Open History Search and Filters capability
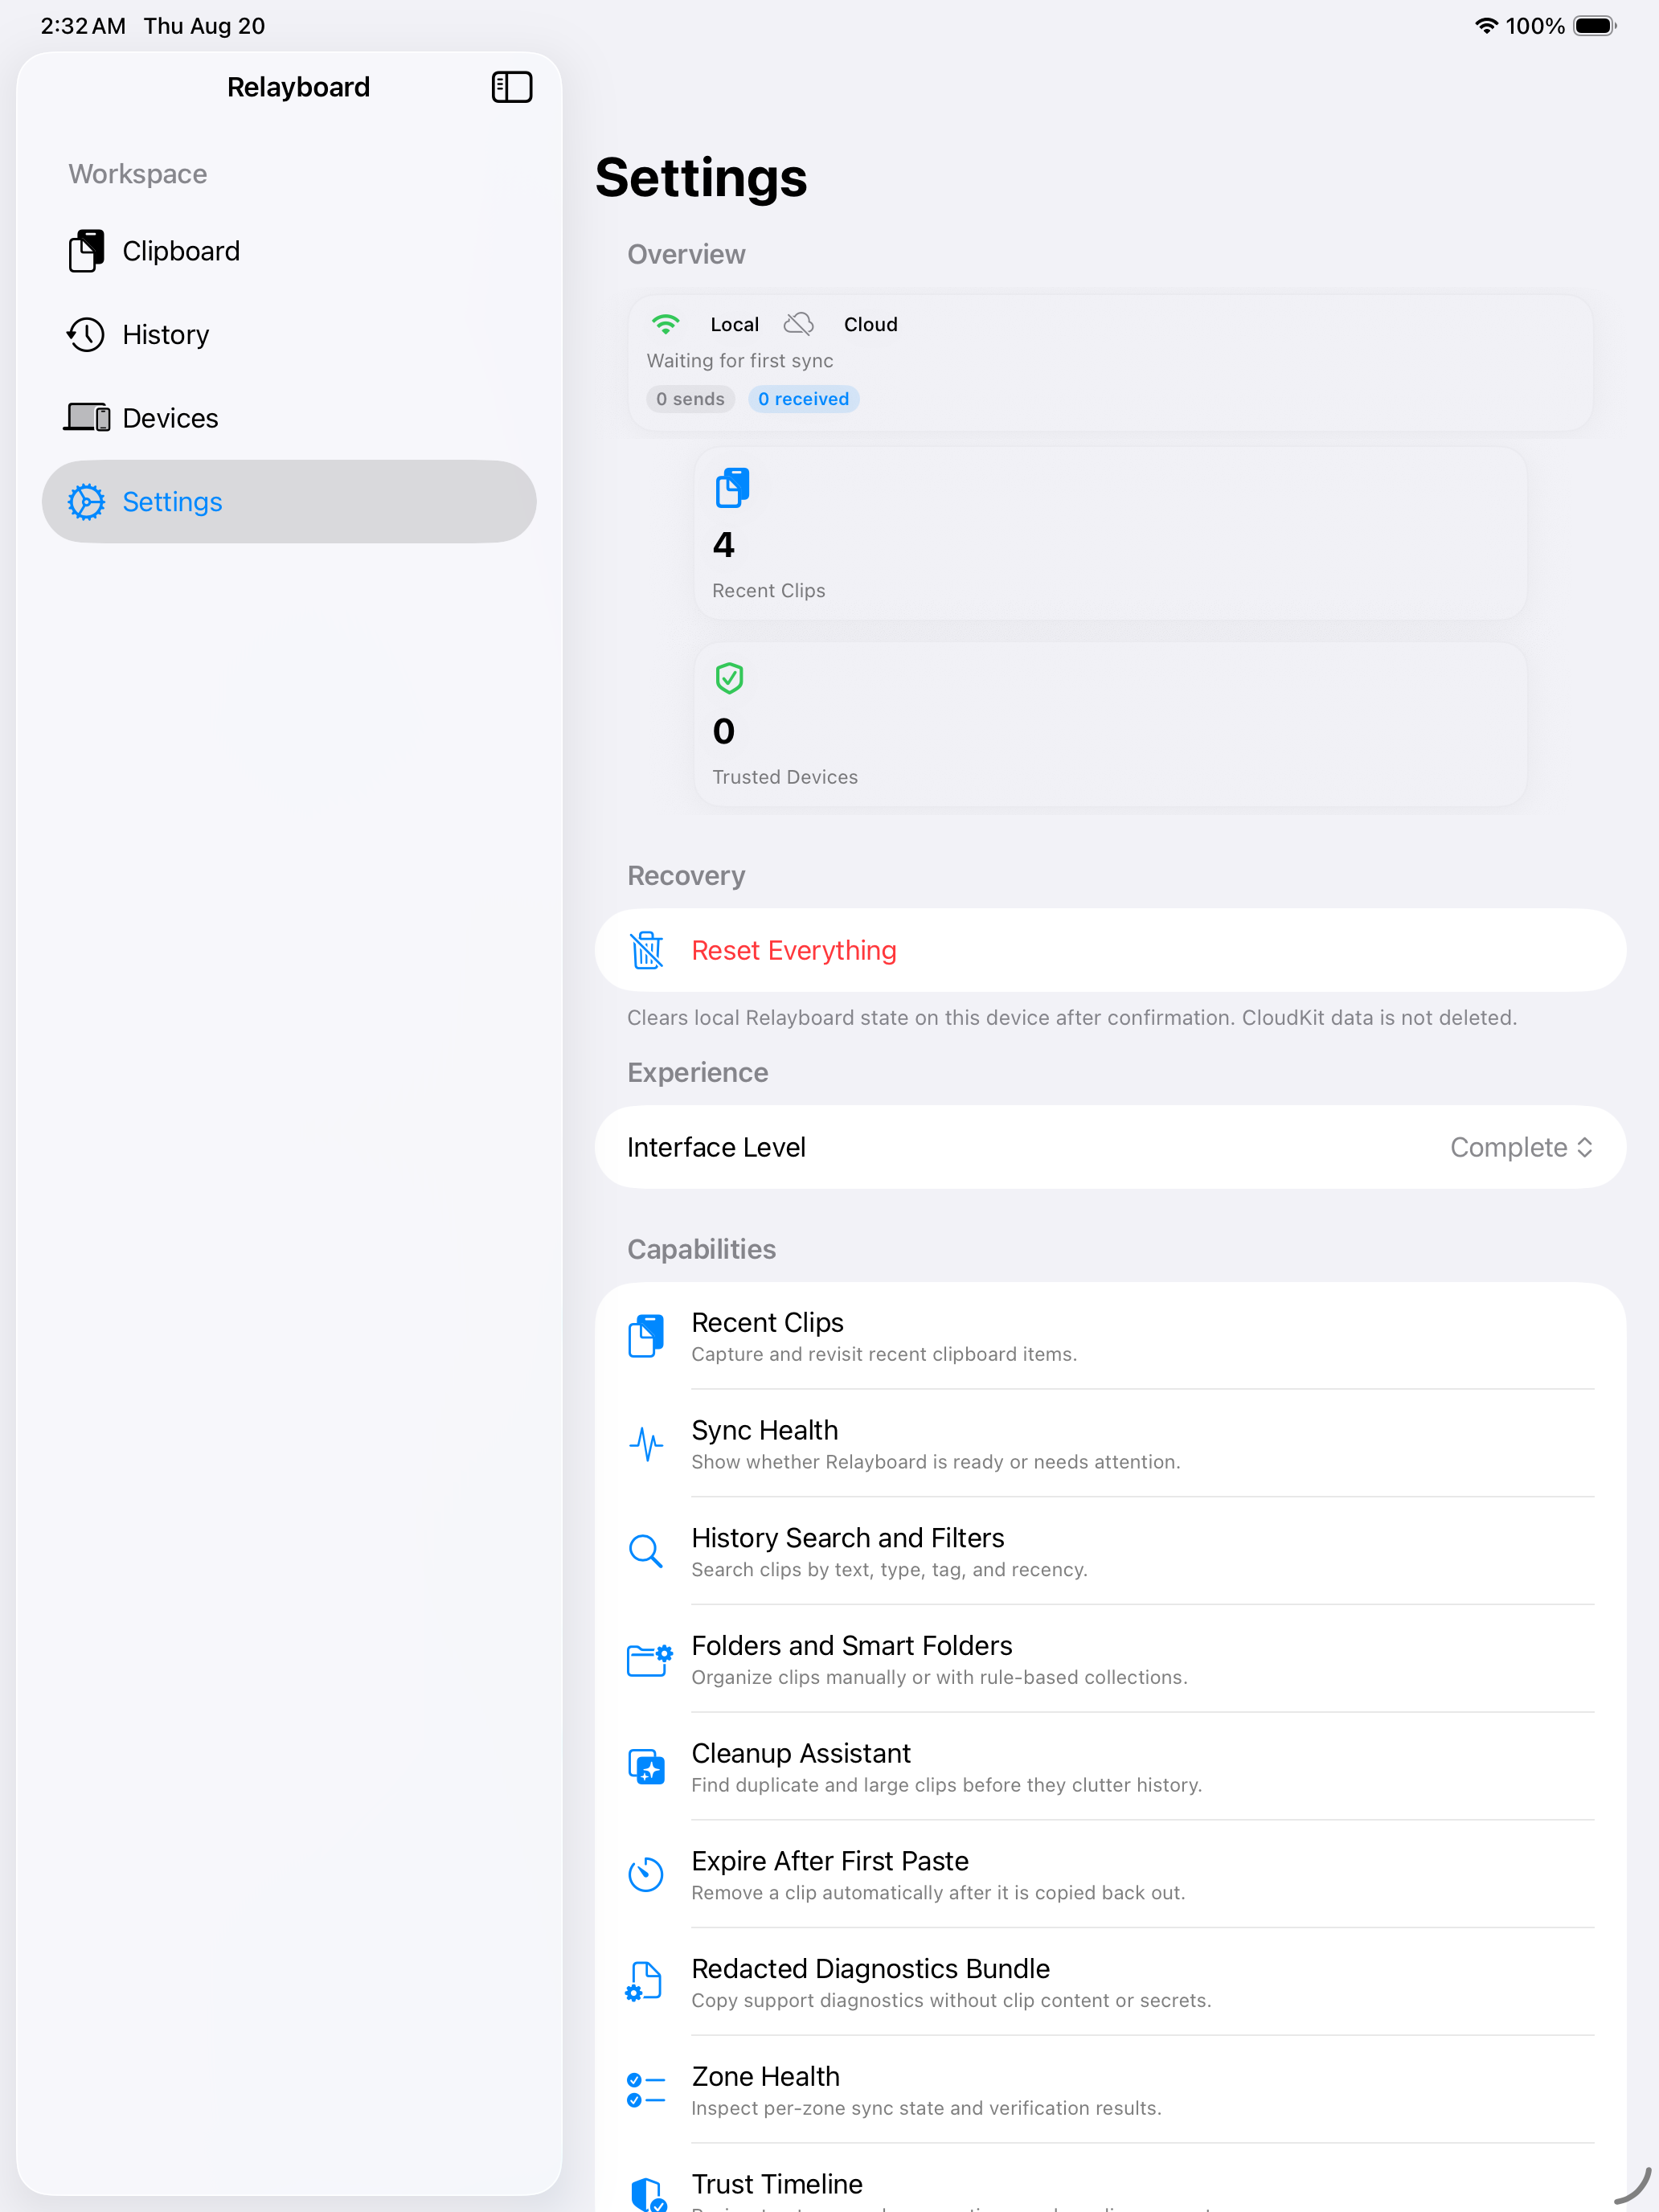Screen dimensions: 1659x2212 (1110, 1551)
